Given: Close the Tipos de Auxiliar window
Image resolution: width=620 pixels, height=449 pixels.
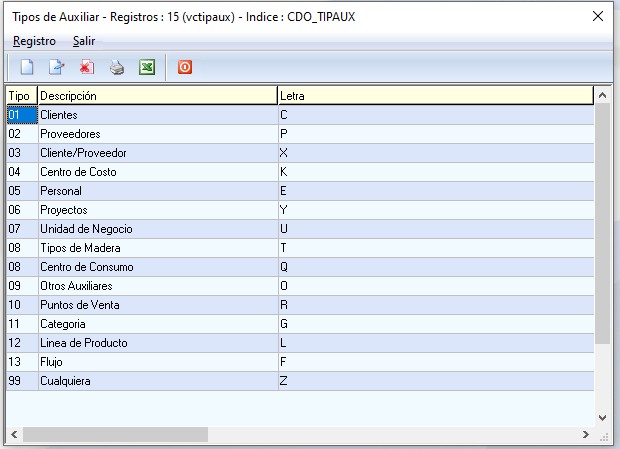Looking at the screenshot, I should click(x=598, y=16).
